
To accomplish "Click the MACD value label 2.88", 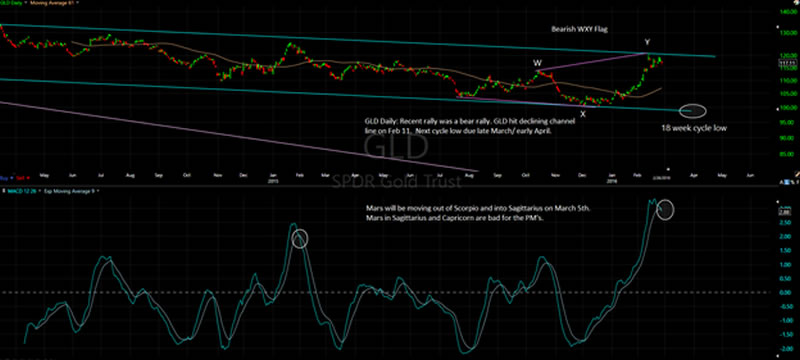I will point(784,212).
